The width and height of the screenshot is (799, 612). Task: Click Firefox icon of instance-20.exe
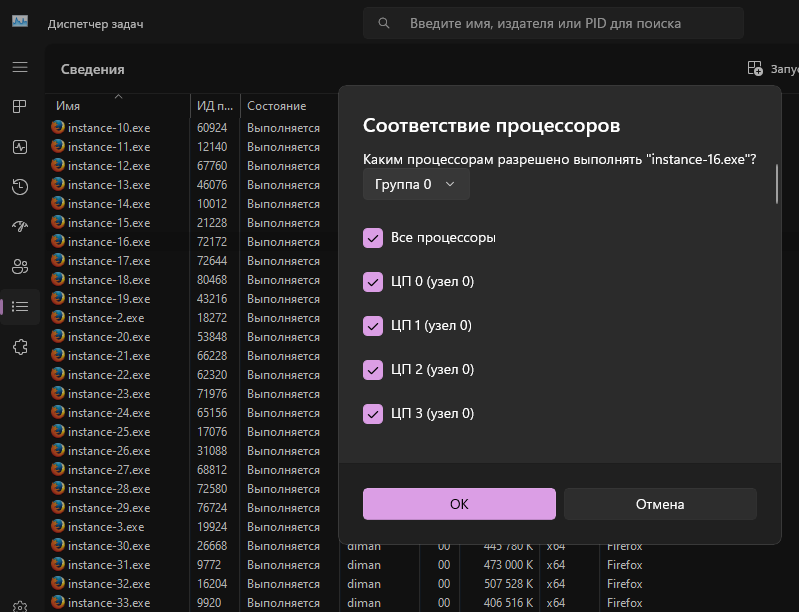click(x=58, y=336)
